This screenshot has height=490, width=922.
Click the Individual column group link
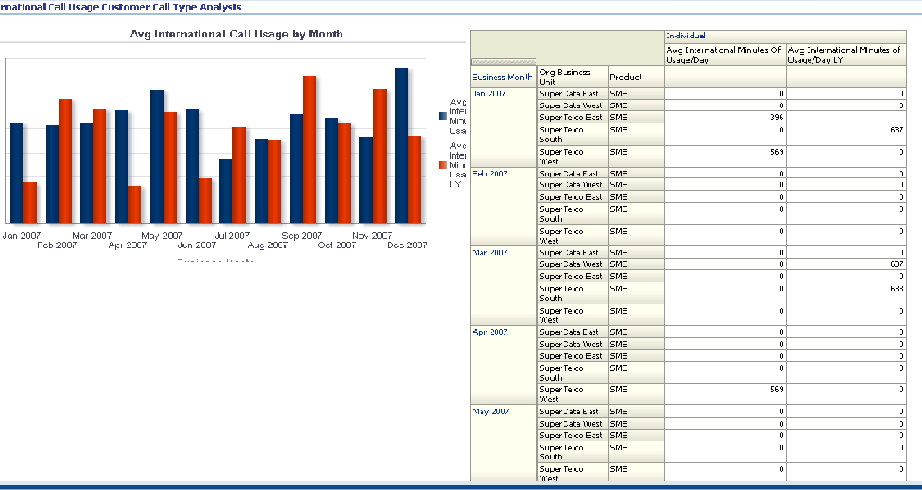[x=685, y=36]
